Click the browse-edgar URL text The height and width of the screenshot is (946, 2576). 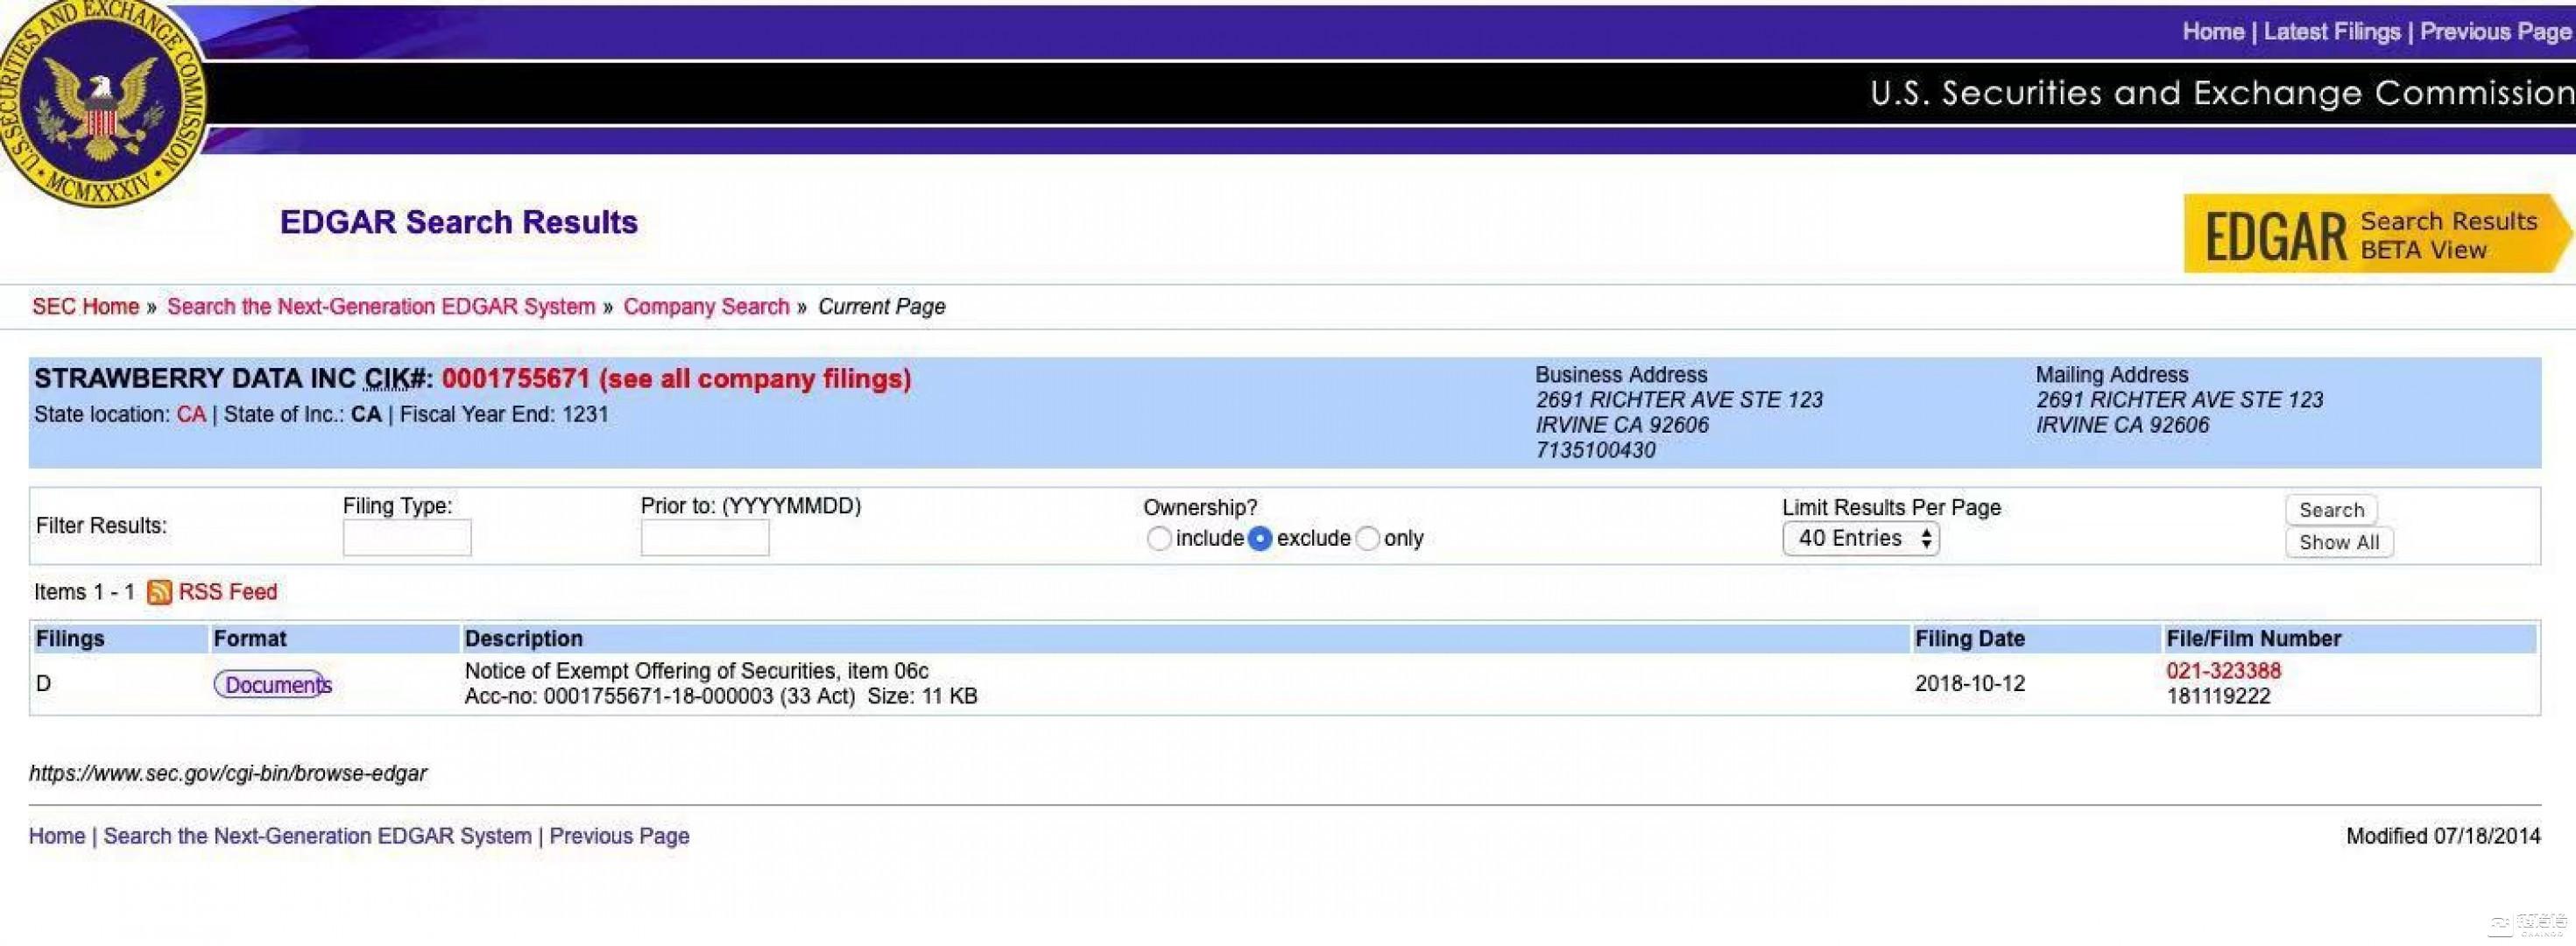(228, 774)
